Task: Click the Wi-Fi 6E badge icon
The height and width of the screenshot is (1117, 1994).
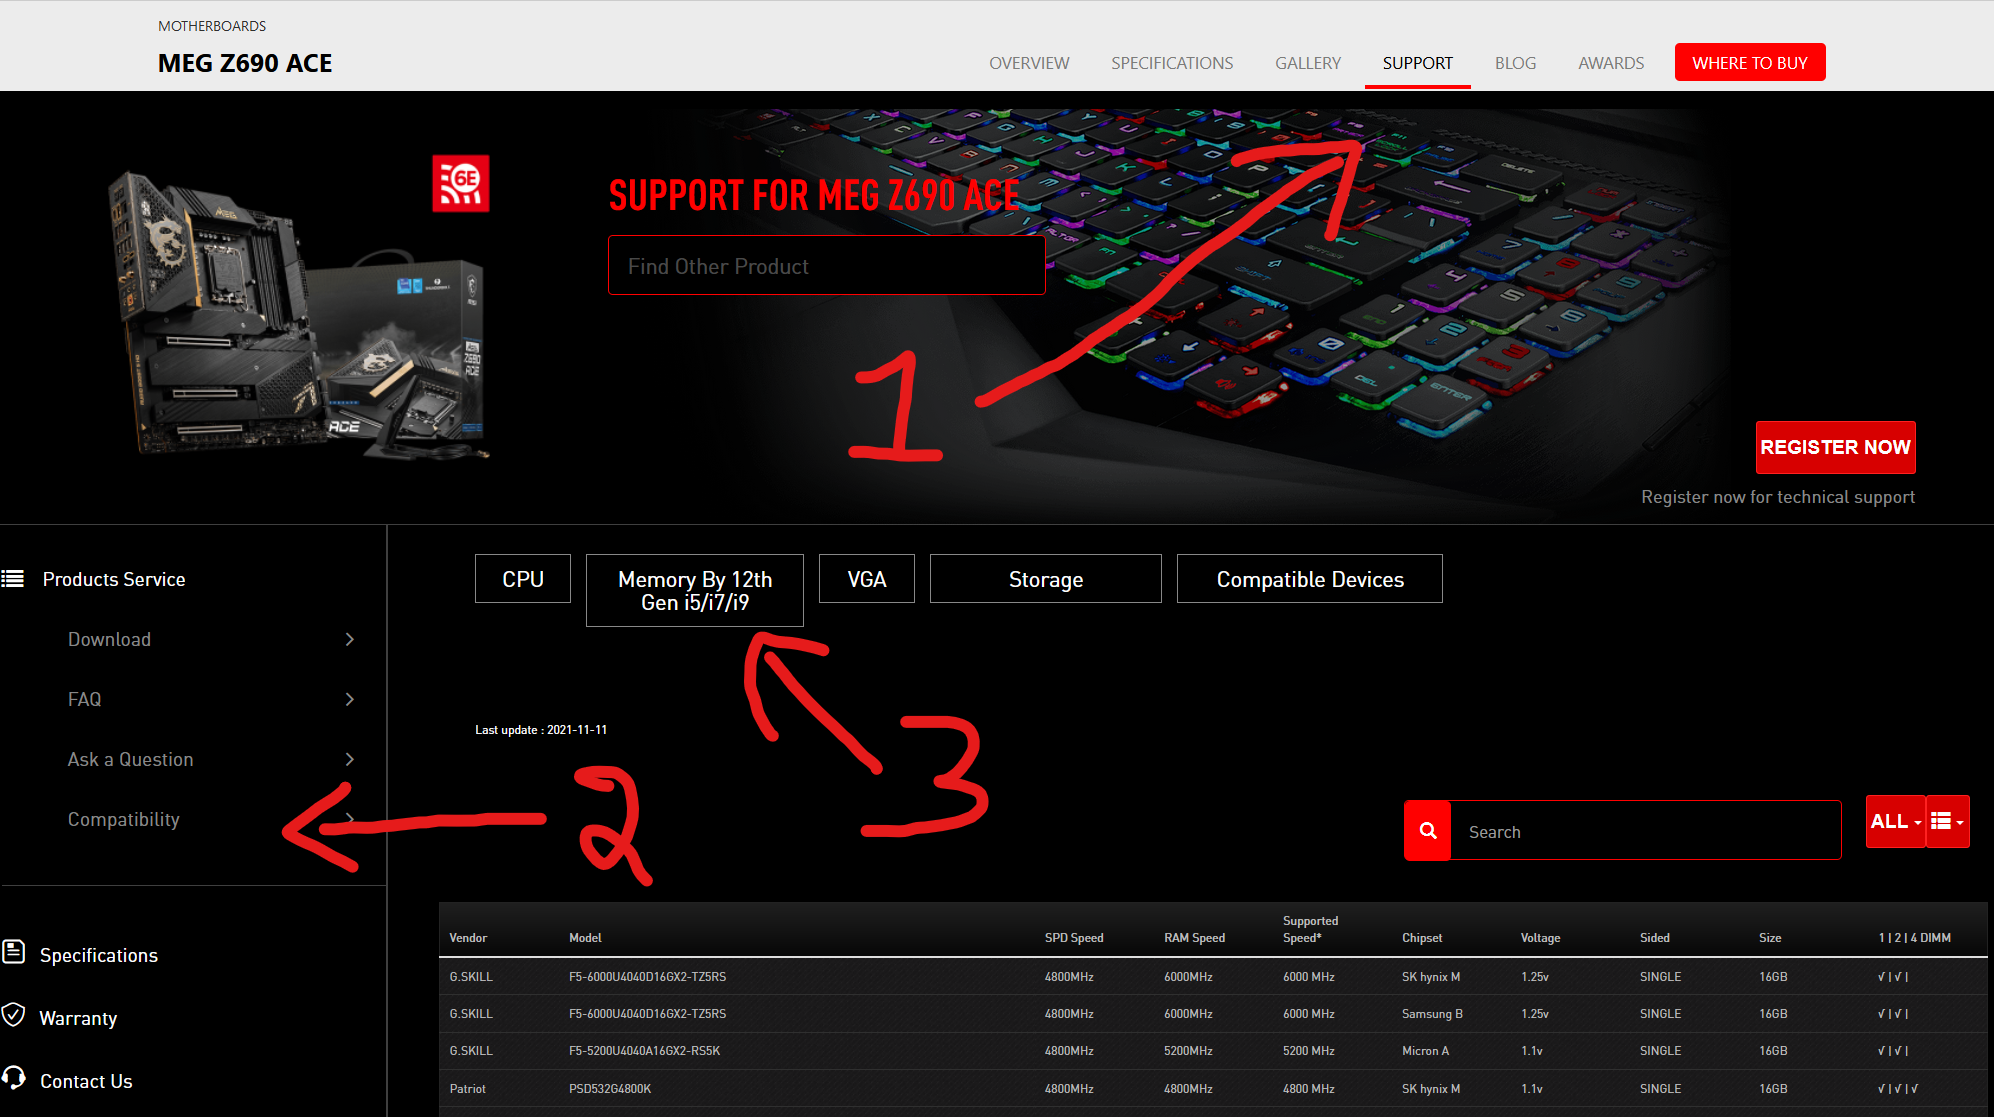Action: 461,183
